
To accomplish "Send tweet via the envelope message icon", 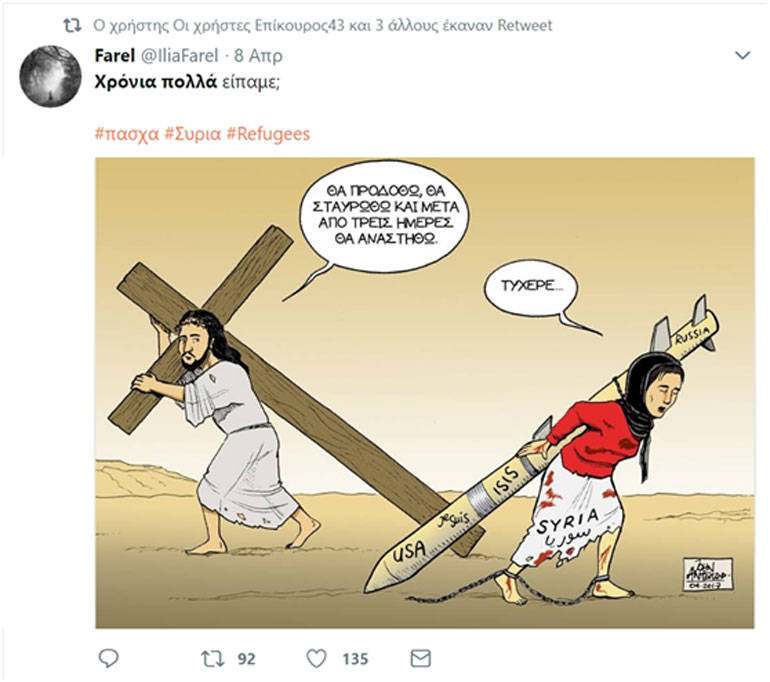I will [x=420, y=658].
